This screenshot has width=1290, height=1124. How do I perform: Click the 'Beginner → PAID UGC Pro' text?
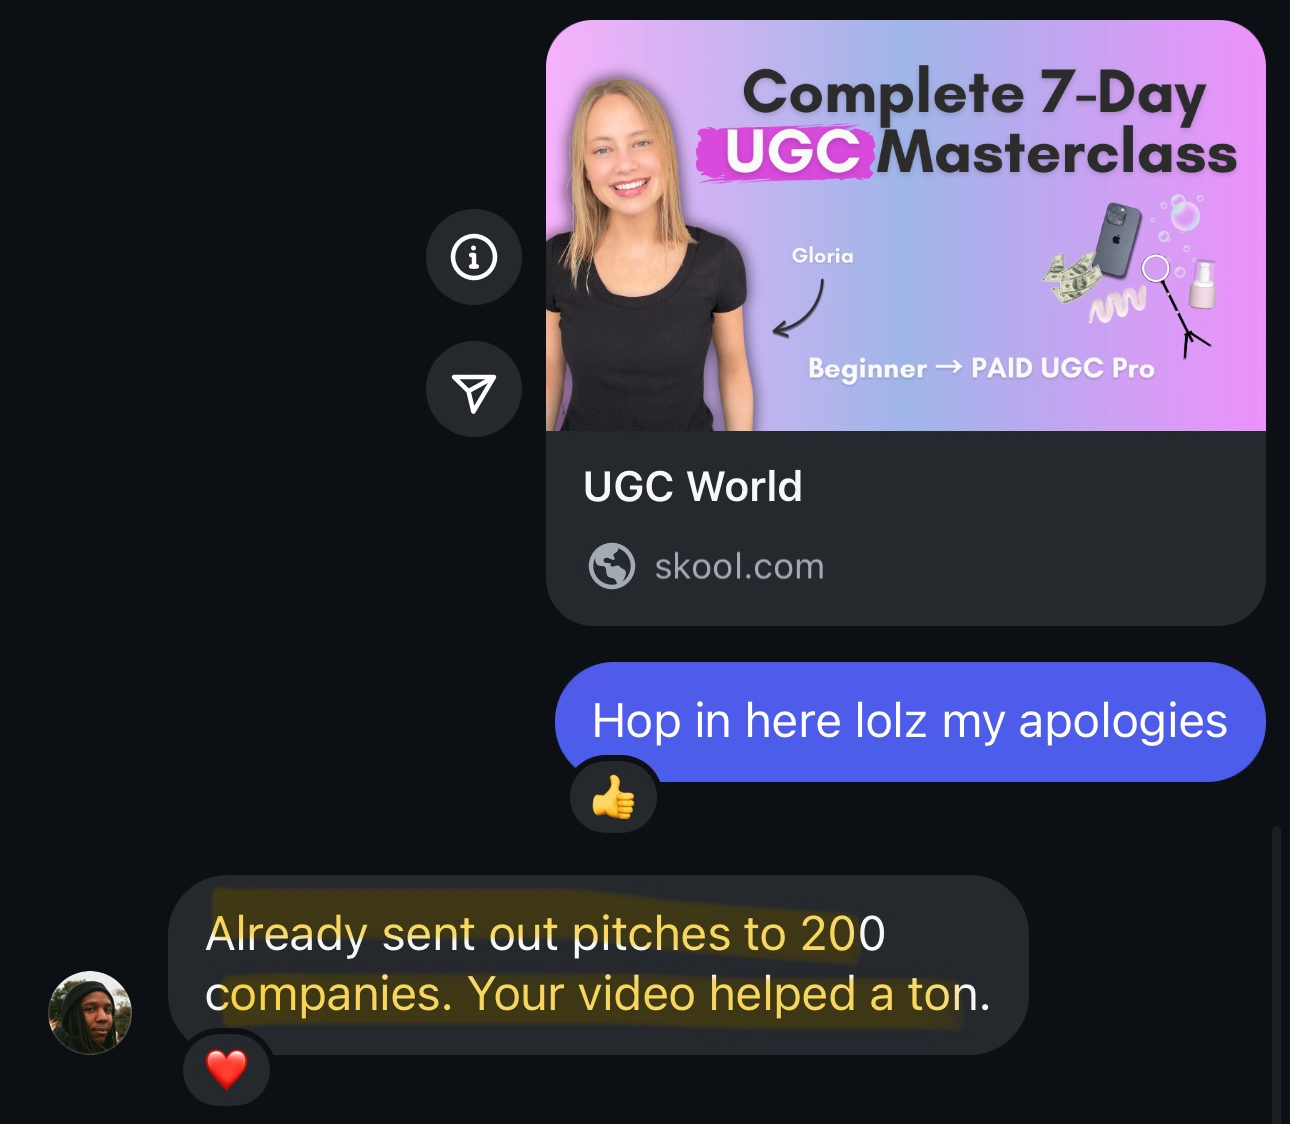(981, 368)
